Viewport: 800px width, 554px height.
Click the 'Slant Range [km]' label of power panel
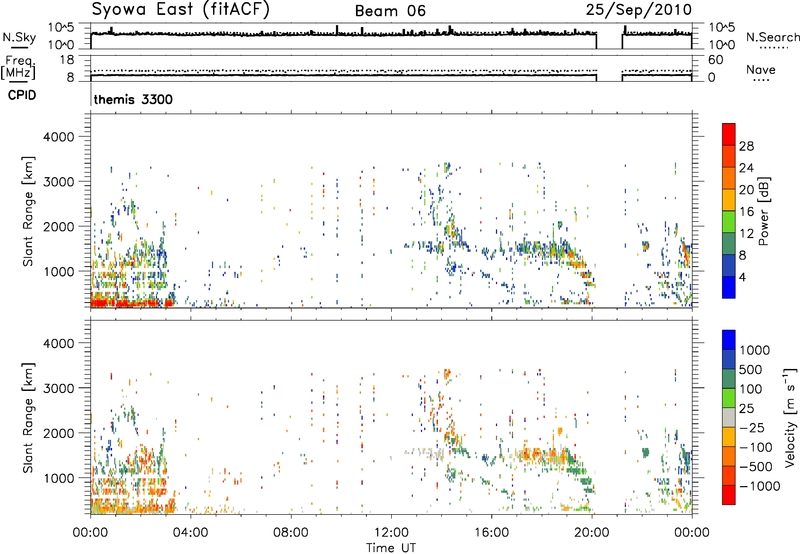28,211
